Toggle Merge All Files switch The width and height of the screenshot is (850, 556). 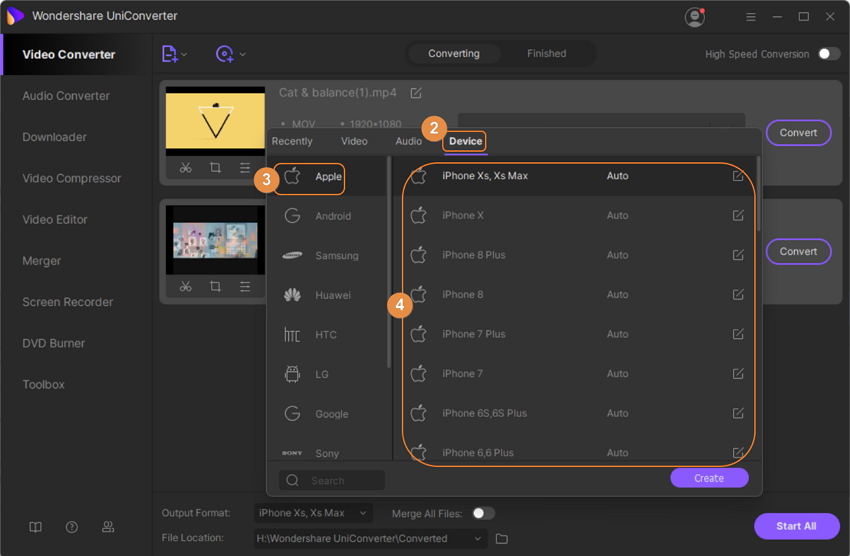click(483, 513)
